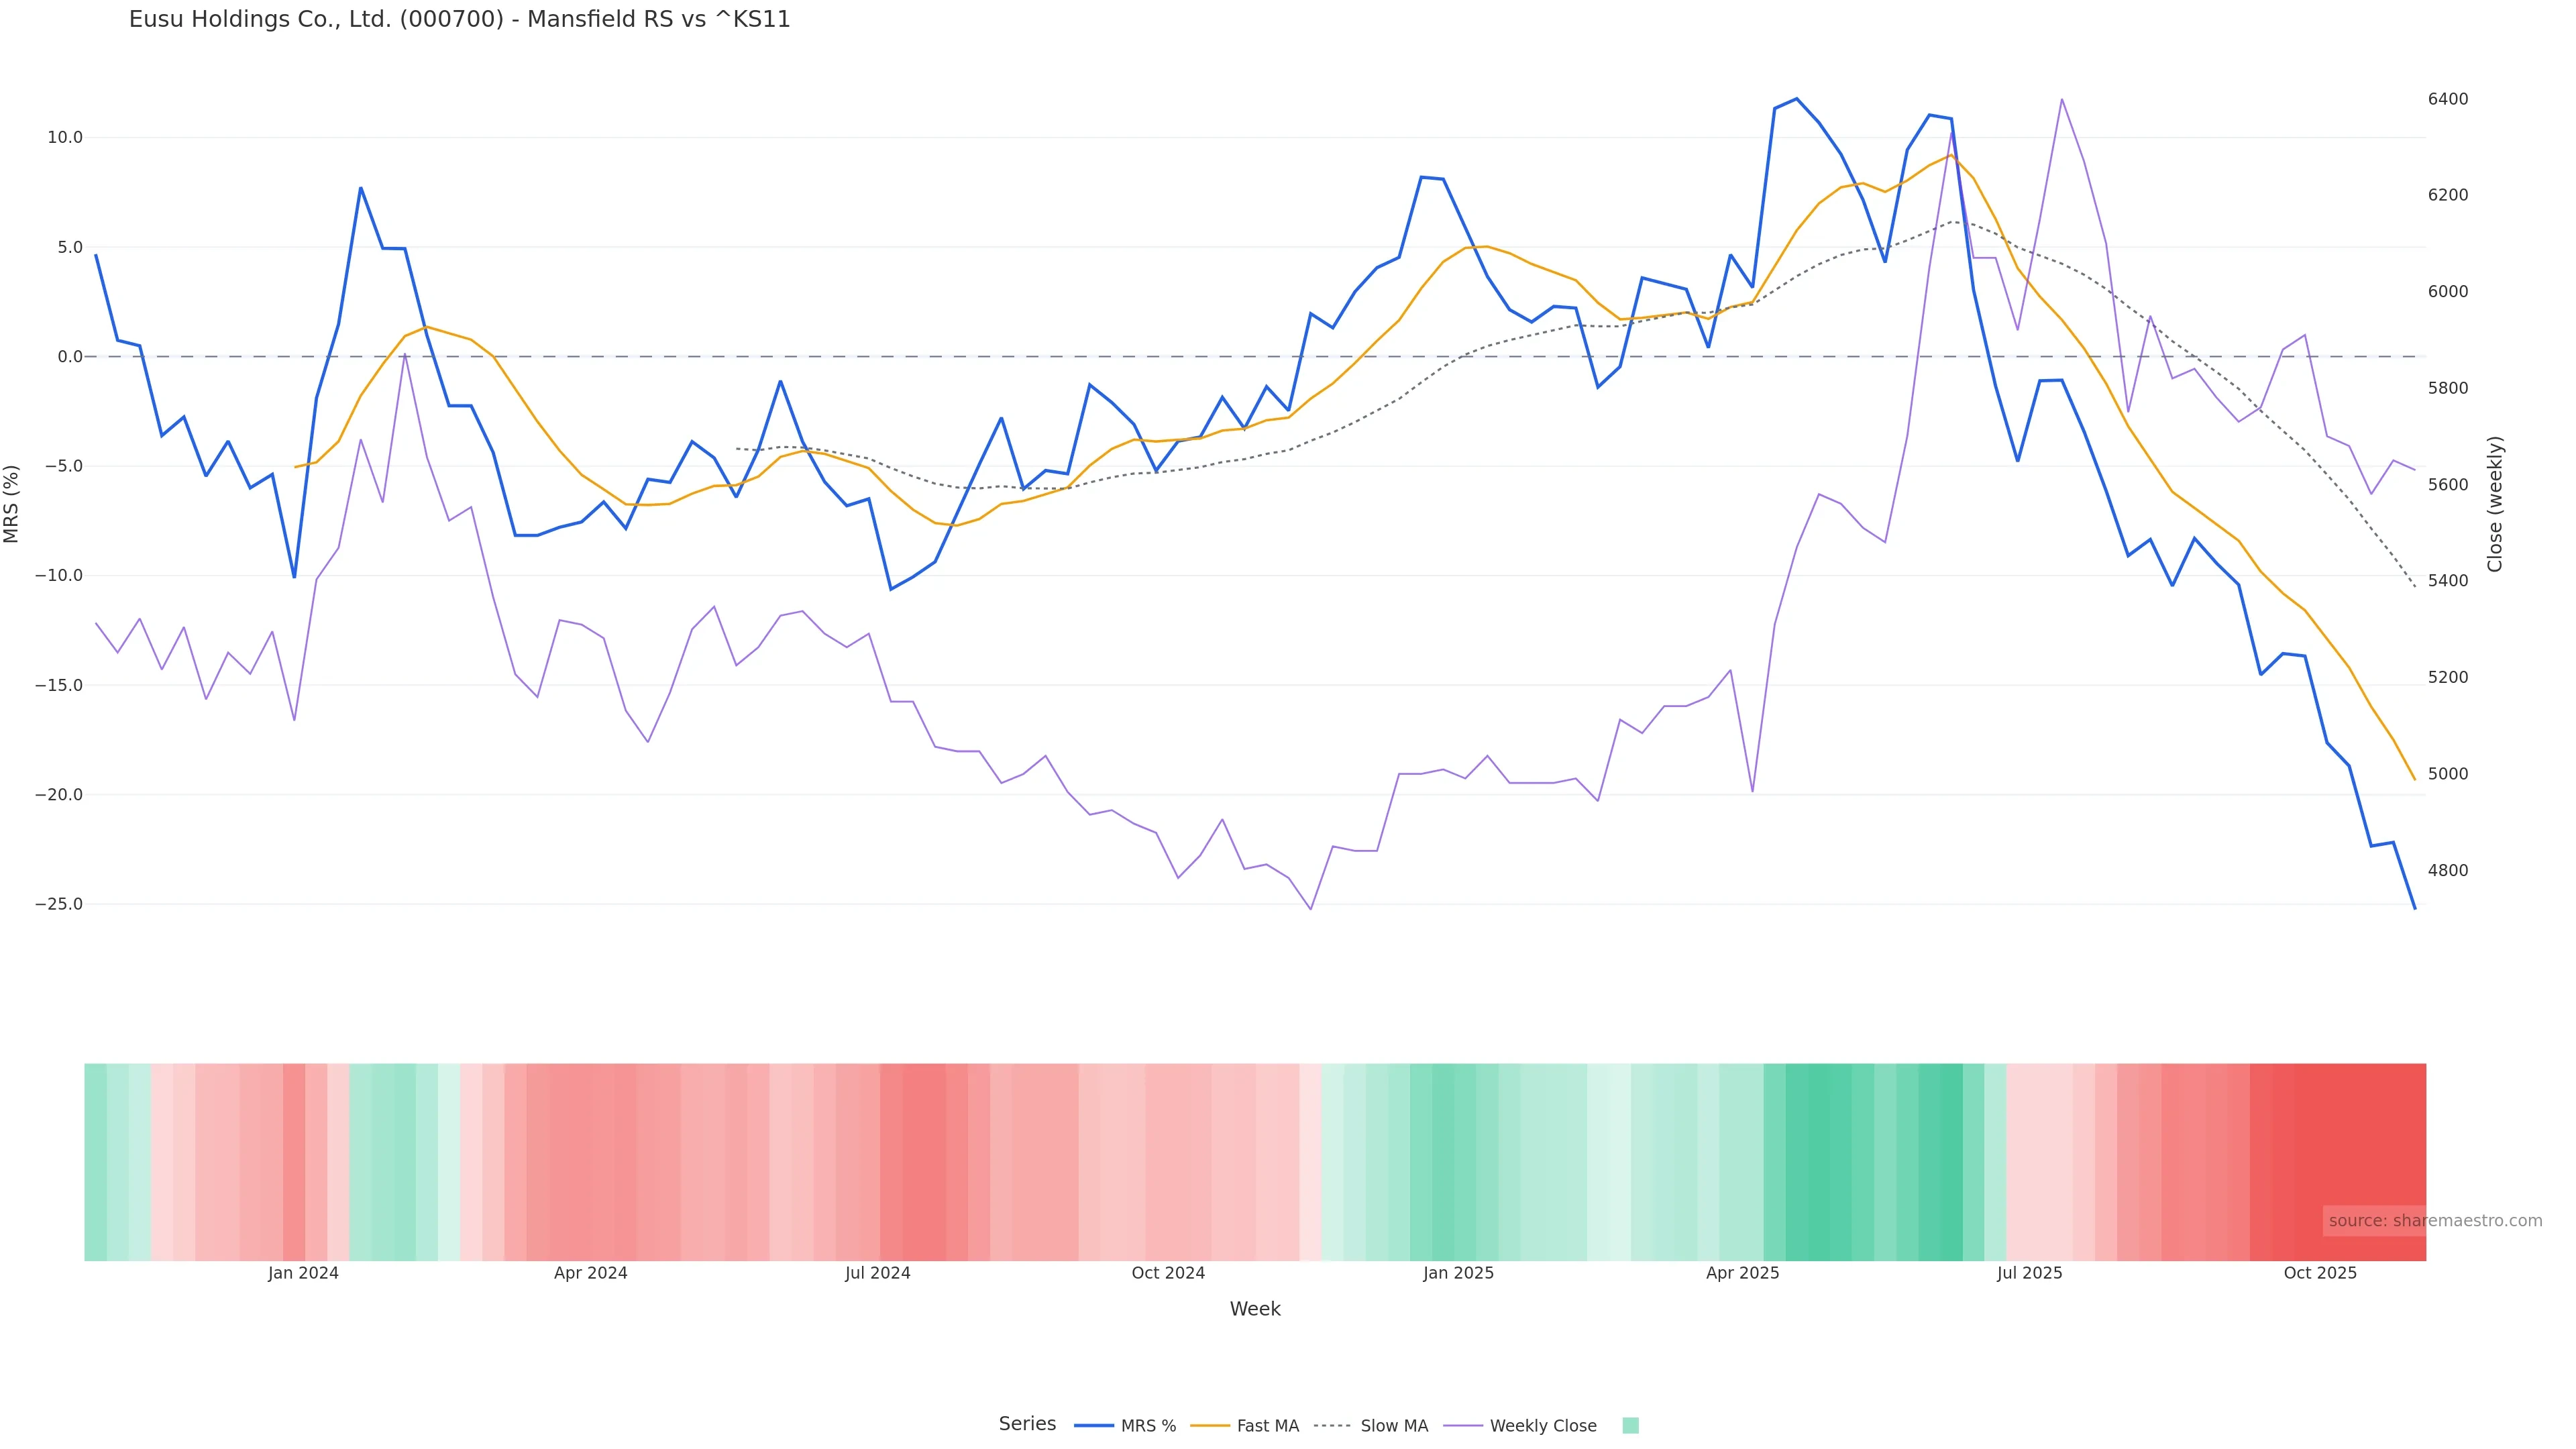This screenshot has height=1449, width=2576.
Task: Click the 'Jul 2024' x-axis tick label
Action: tap(877, 1273)
